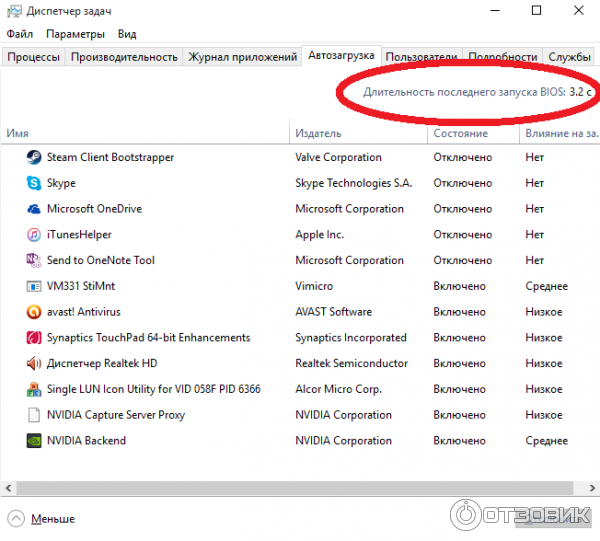This screenshot has height=541, width=600.
Task: Click the Send to OneNote Tool icon
Action: click(x=33, y=260)
